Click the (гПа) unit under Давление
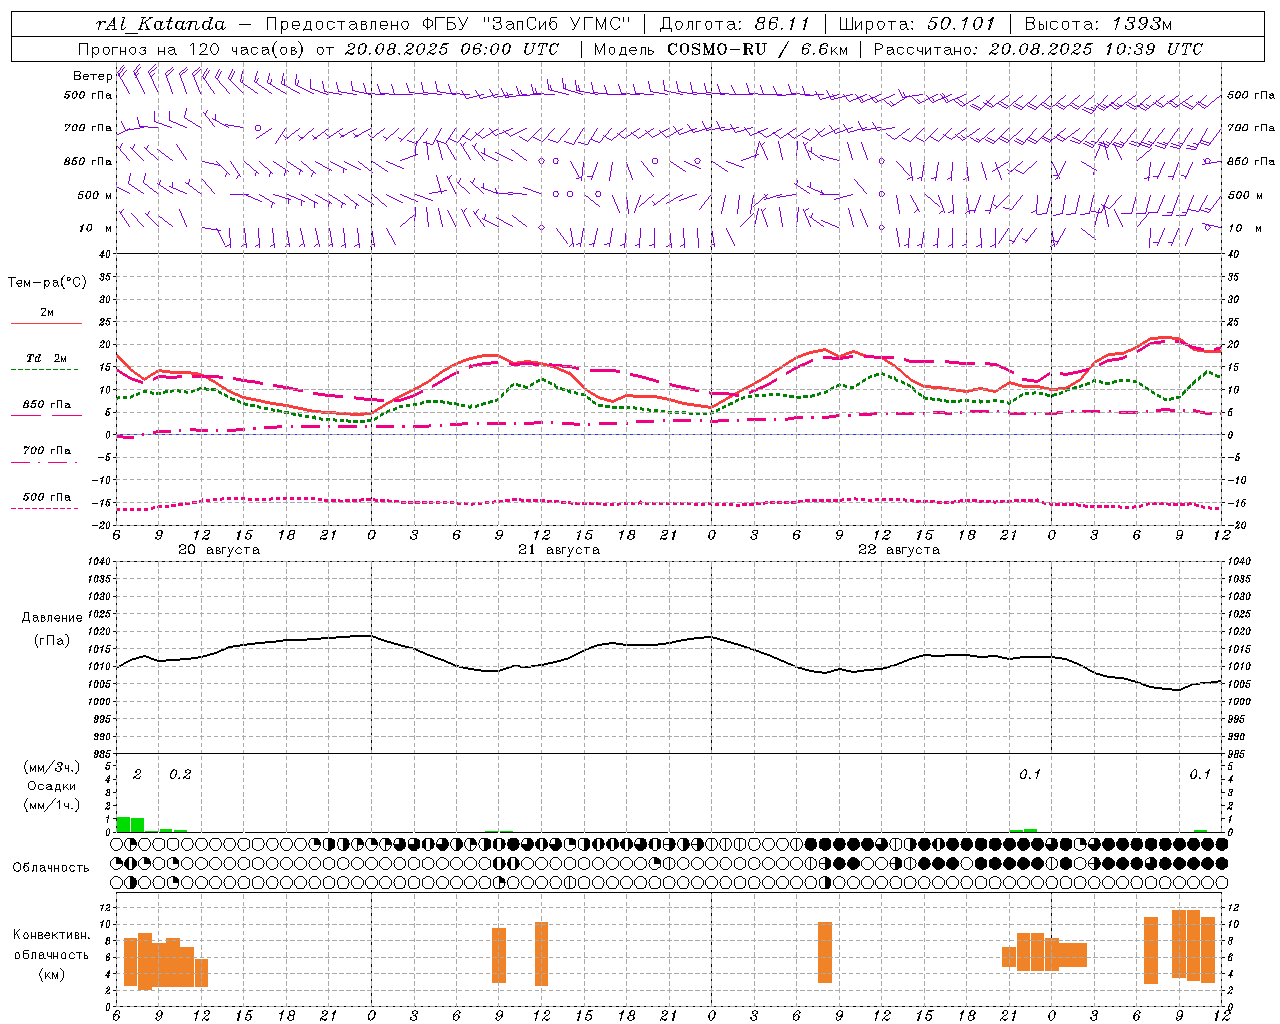The height and width of the screenshot is (1024, 1280). coord(52,640)
